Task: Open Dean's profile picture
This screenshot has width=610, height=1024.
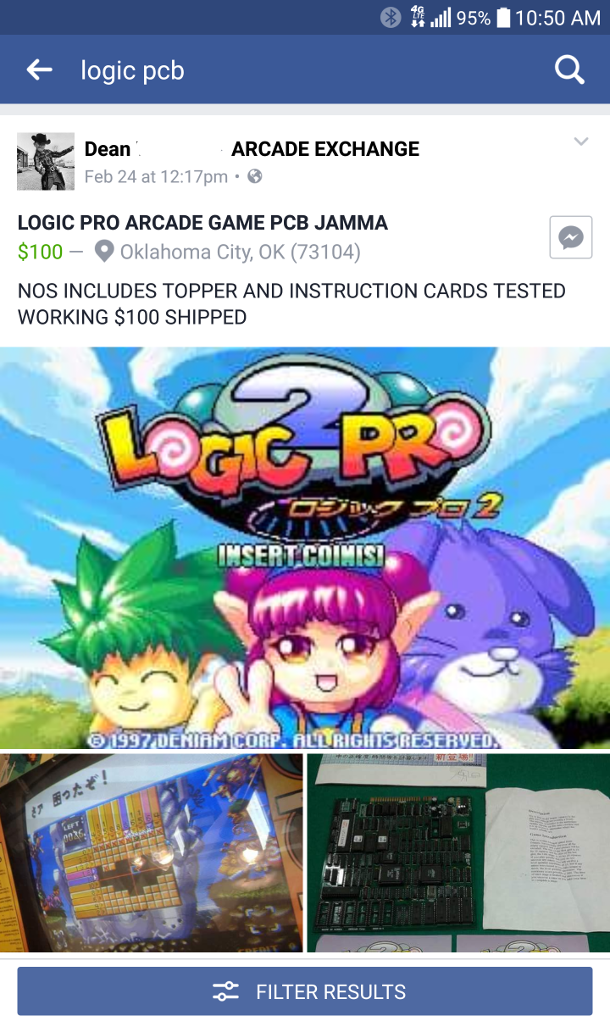Action: 46,161
